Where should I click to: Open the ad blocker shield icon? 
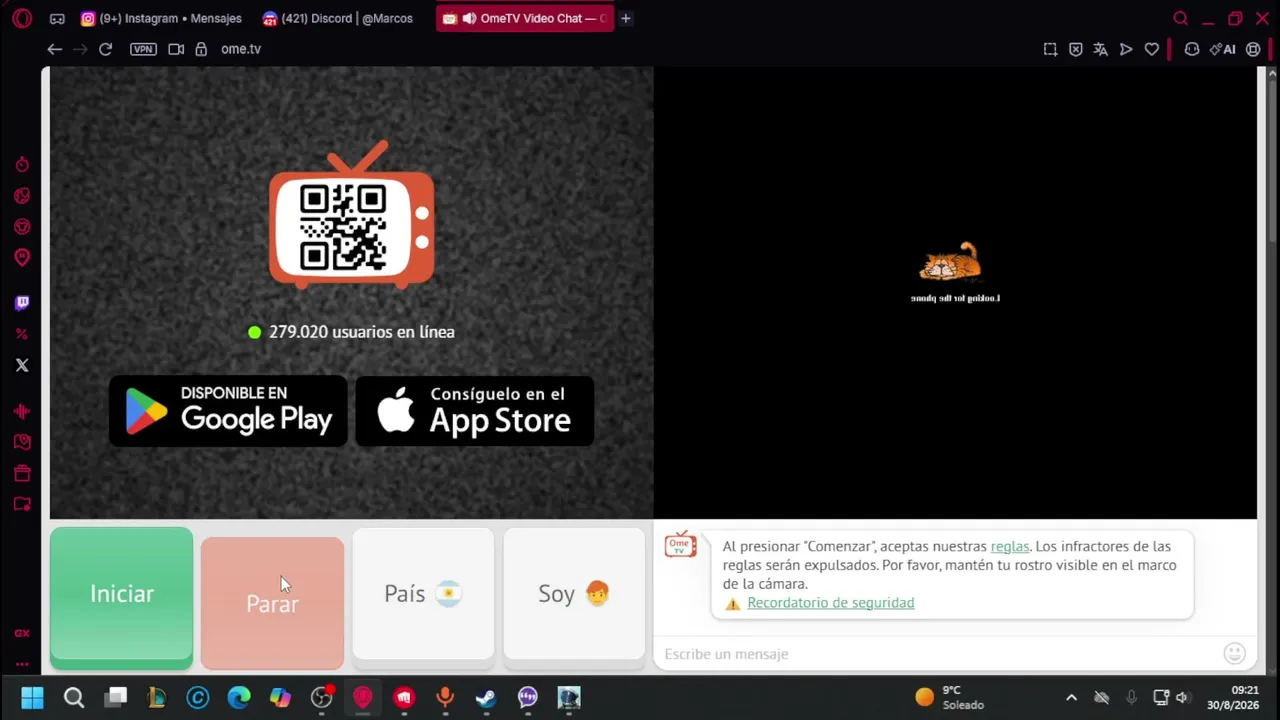click(x=1076, y=49)
